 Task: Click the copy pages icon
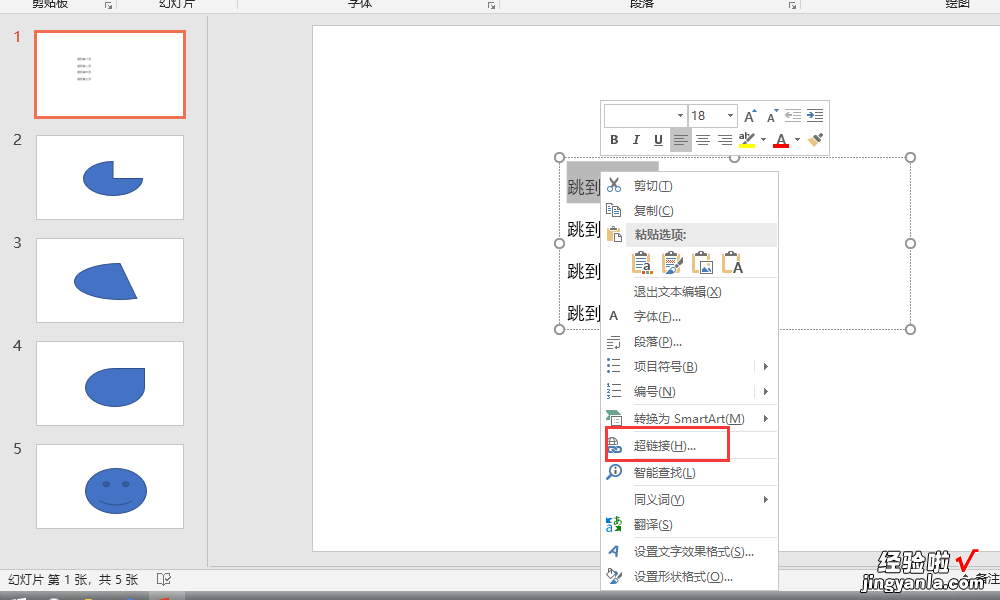tap(614, 210)
